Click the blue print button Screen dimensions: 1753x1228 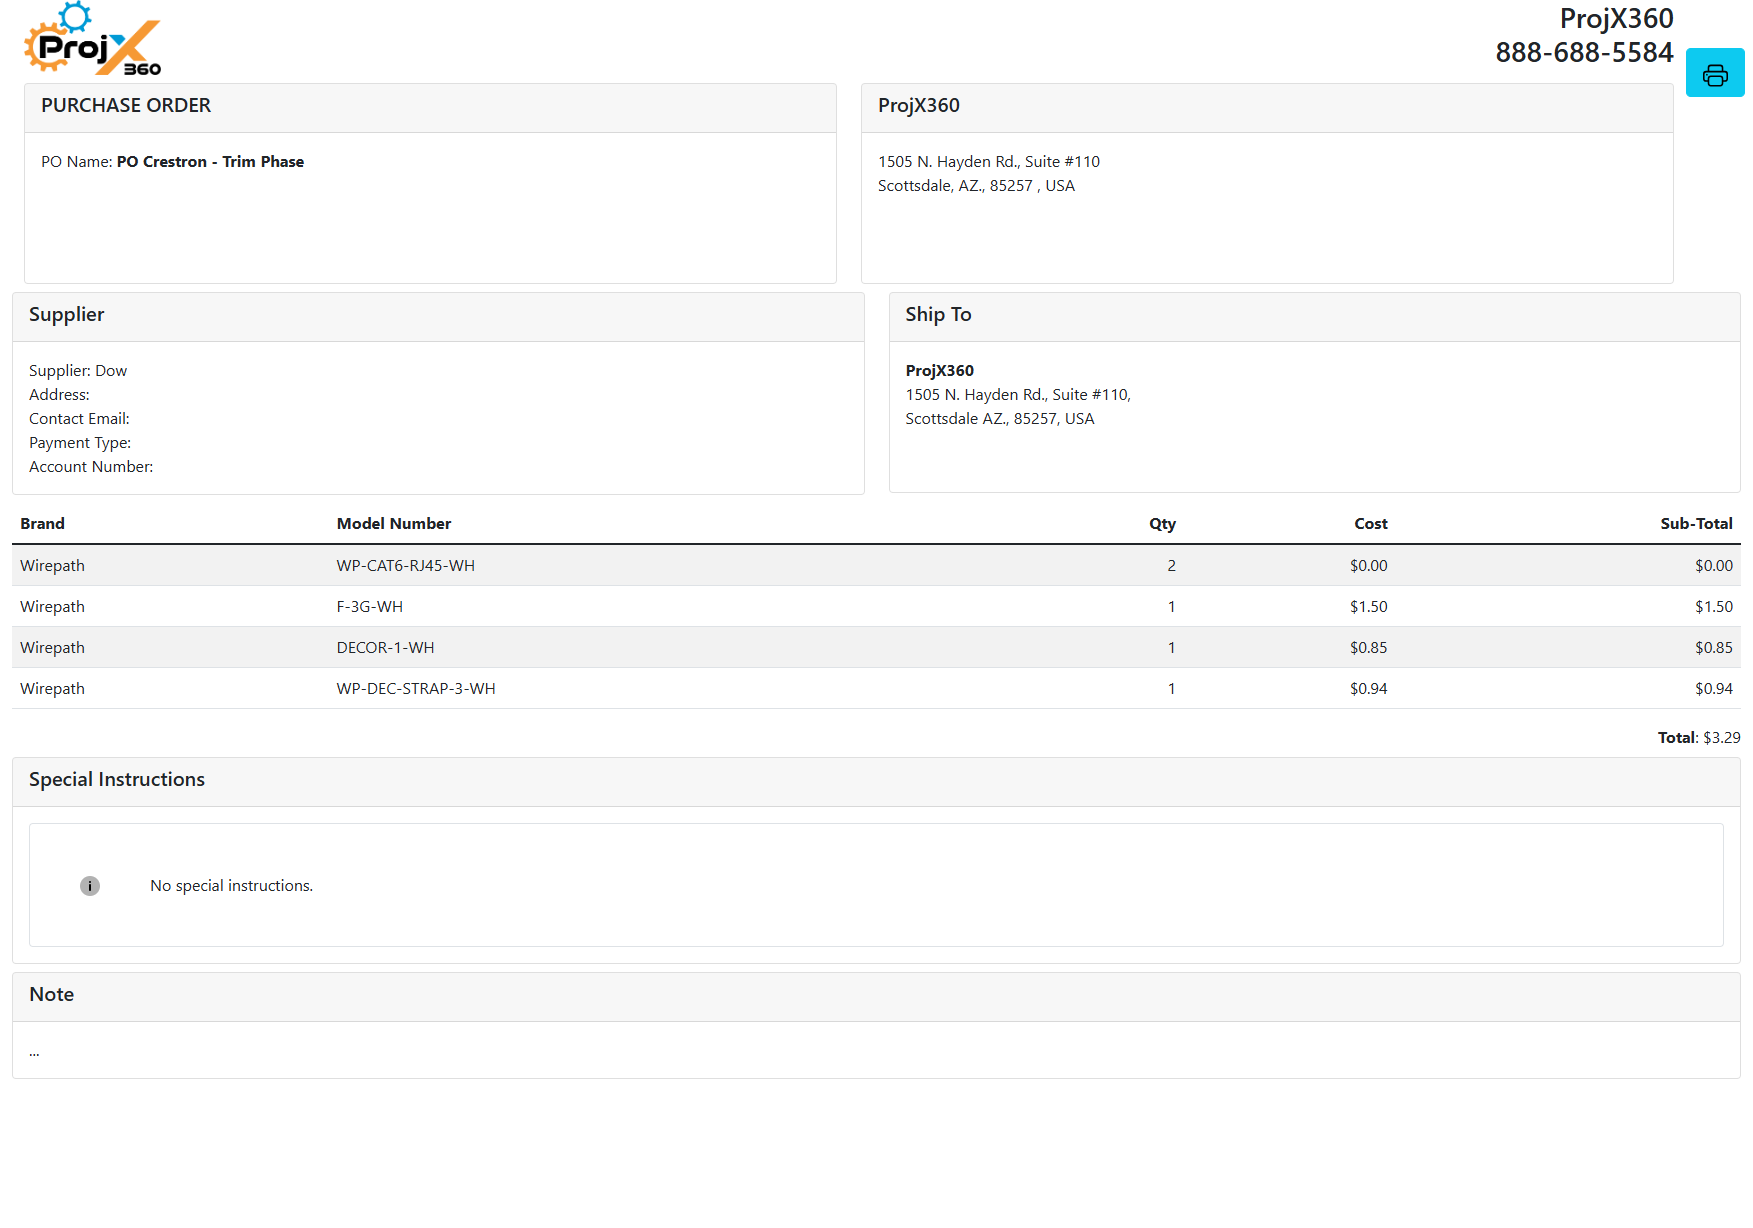click(1714, 73)
